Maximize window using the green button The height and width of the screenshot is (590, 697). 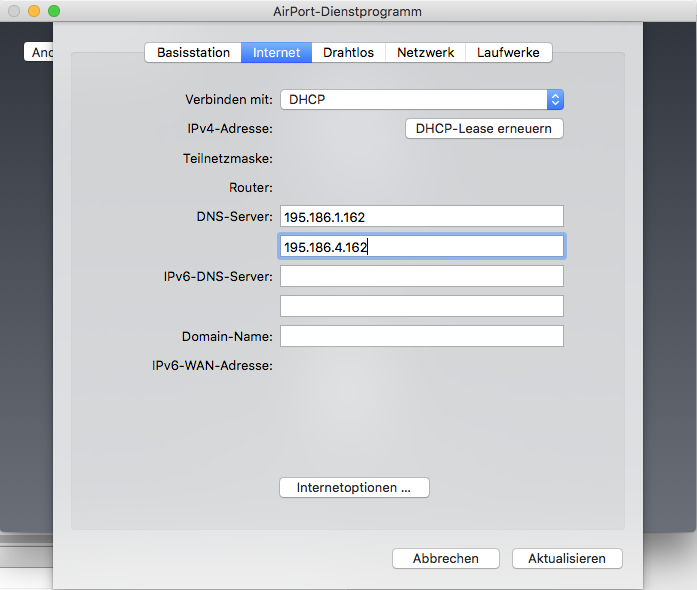click(54, 11)
